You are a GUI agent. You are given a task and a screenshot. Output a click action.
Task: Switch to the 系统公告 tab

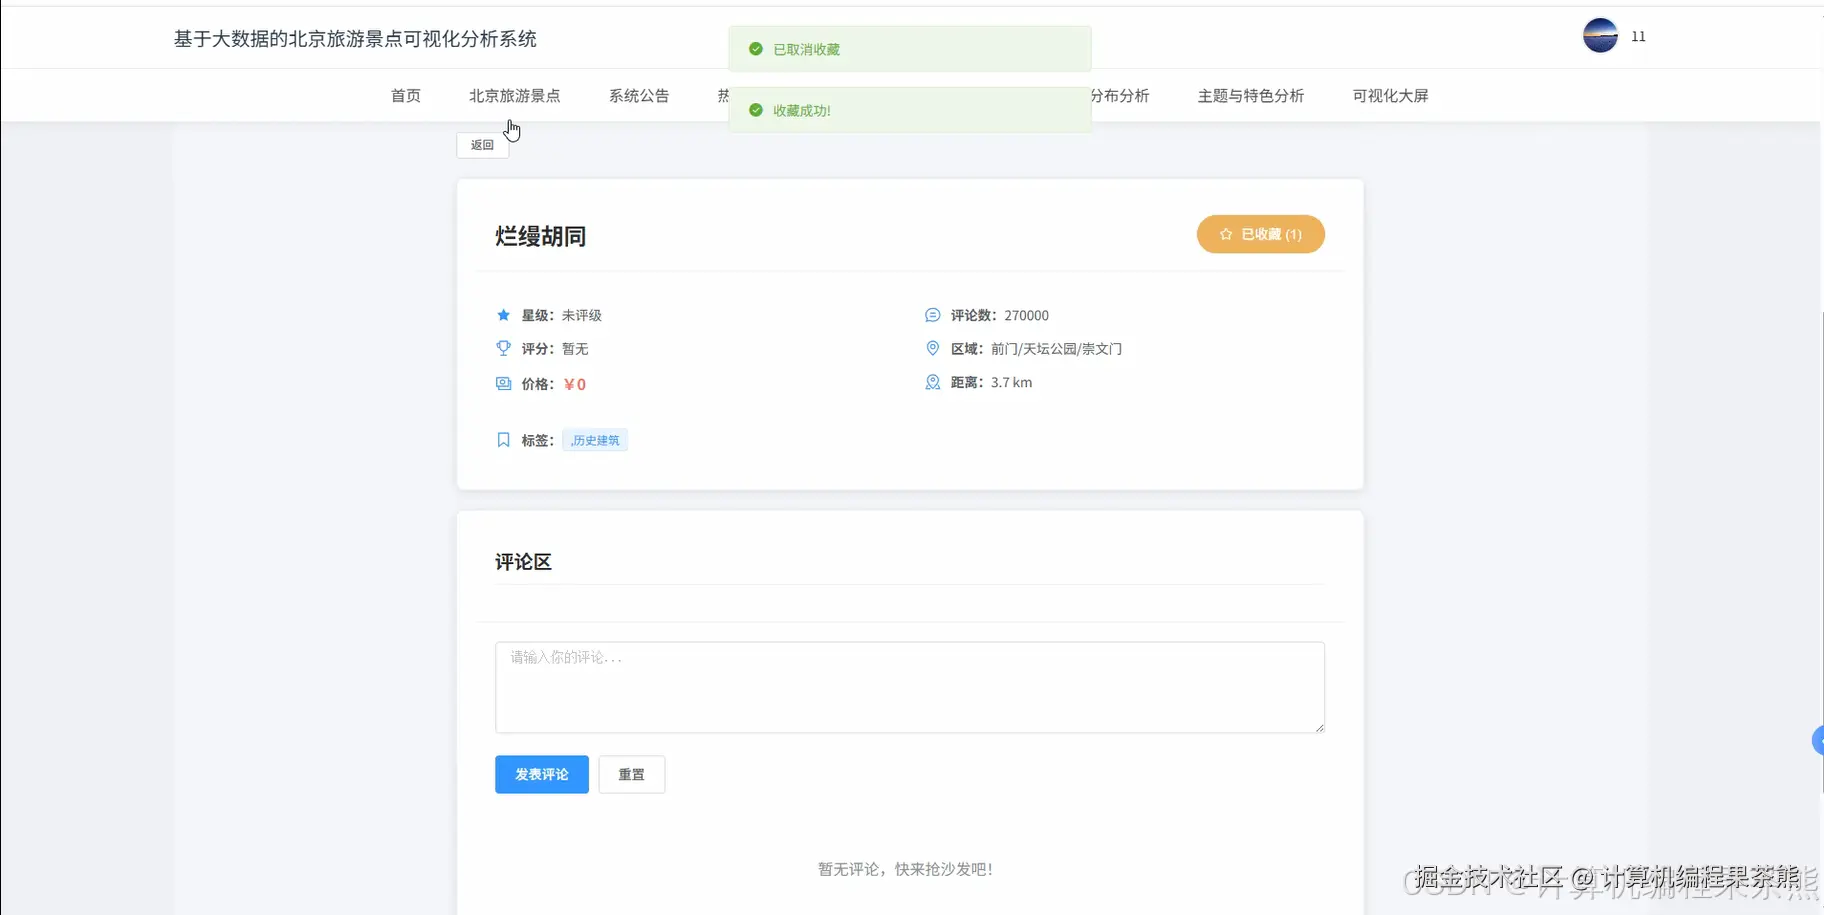coord(639,95)
